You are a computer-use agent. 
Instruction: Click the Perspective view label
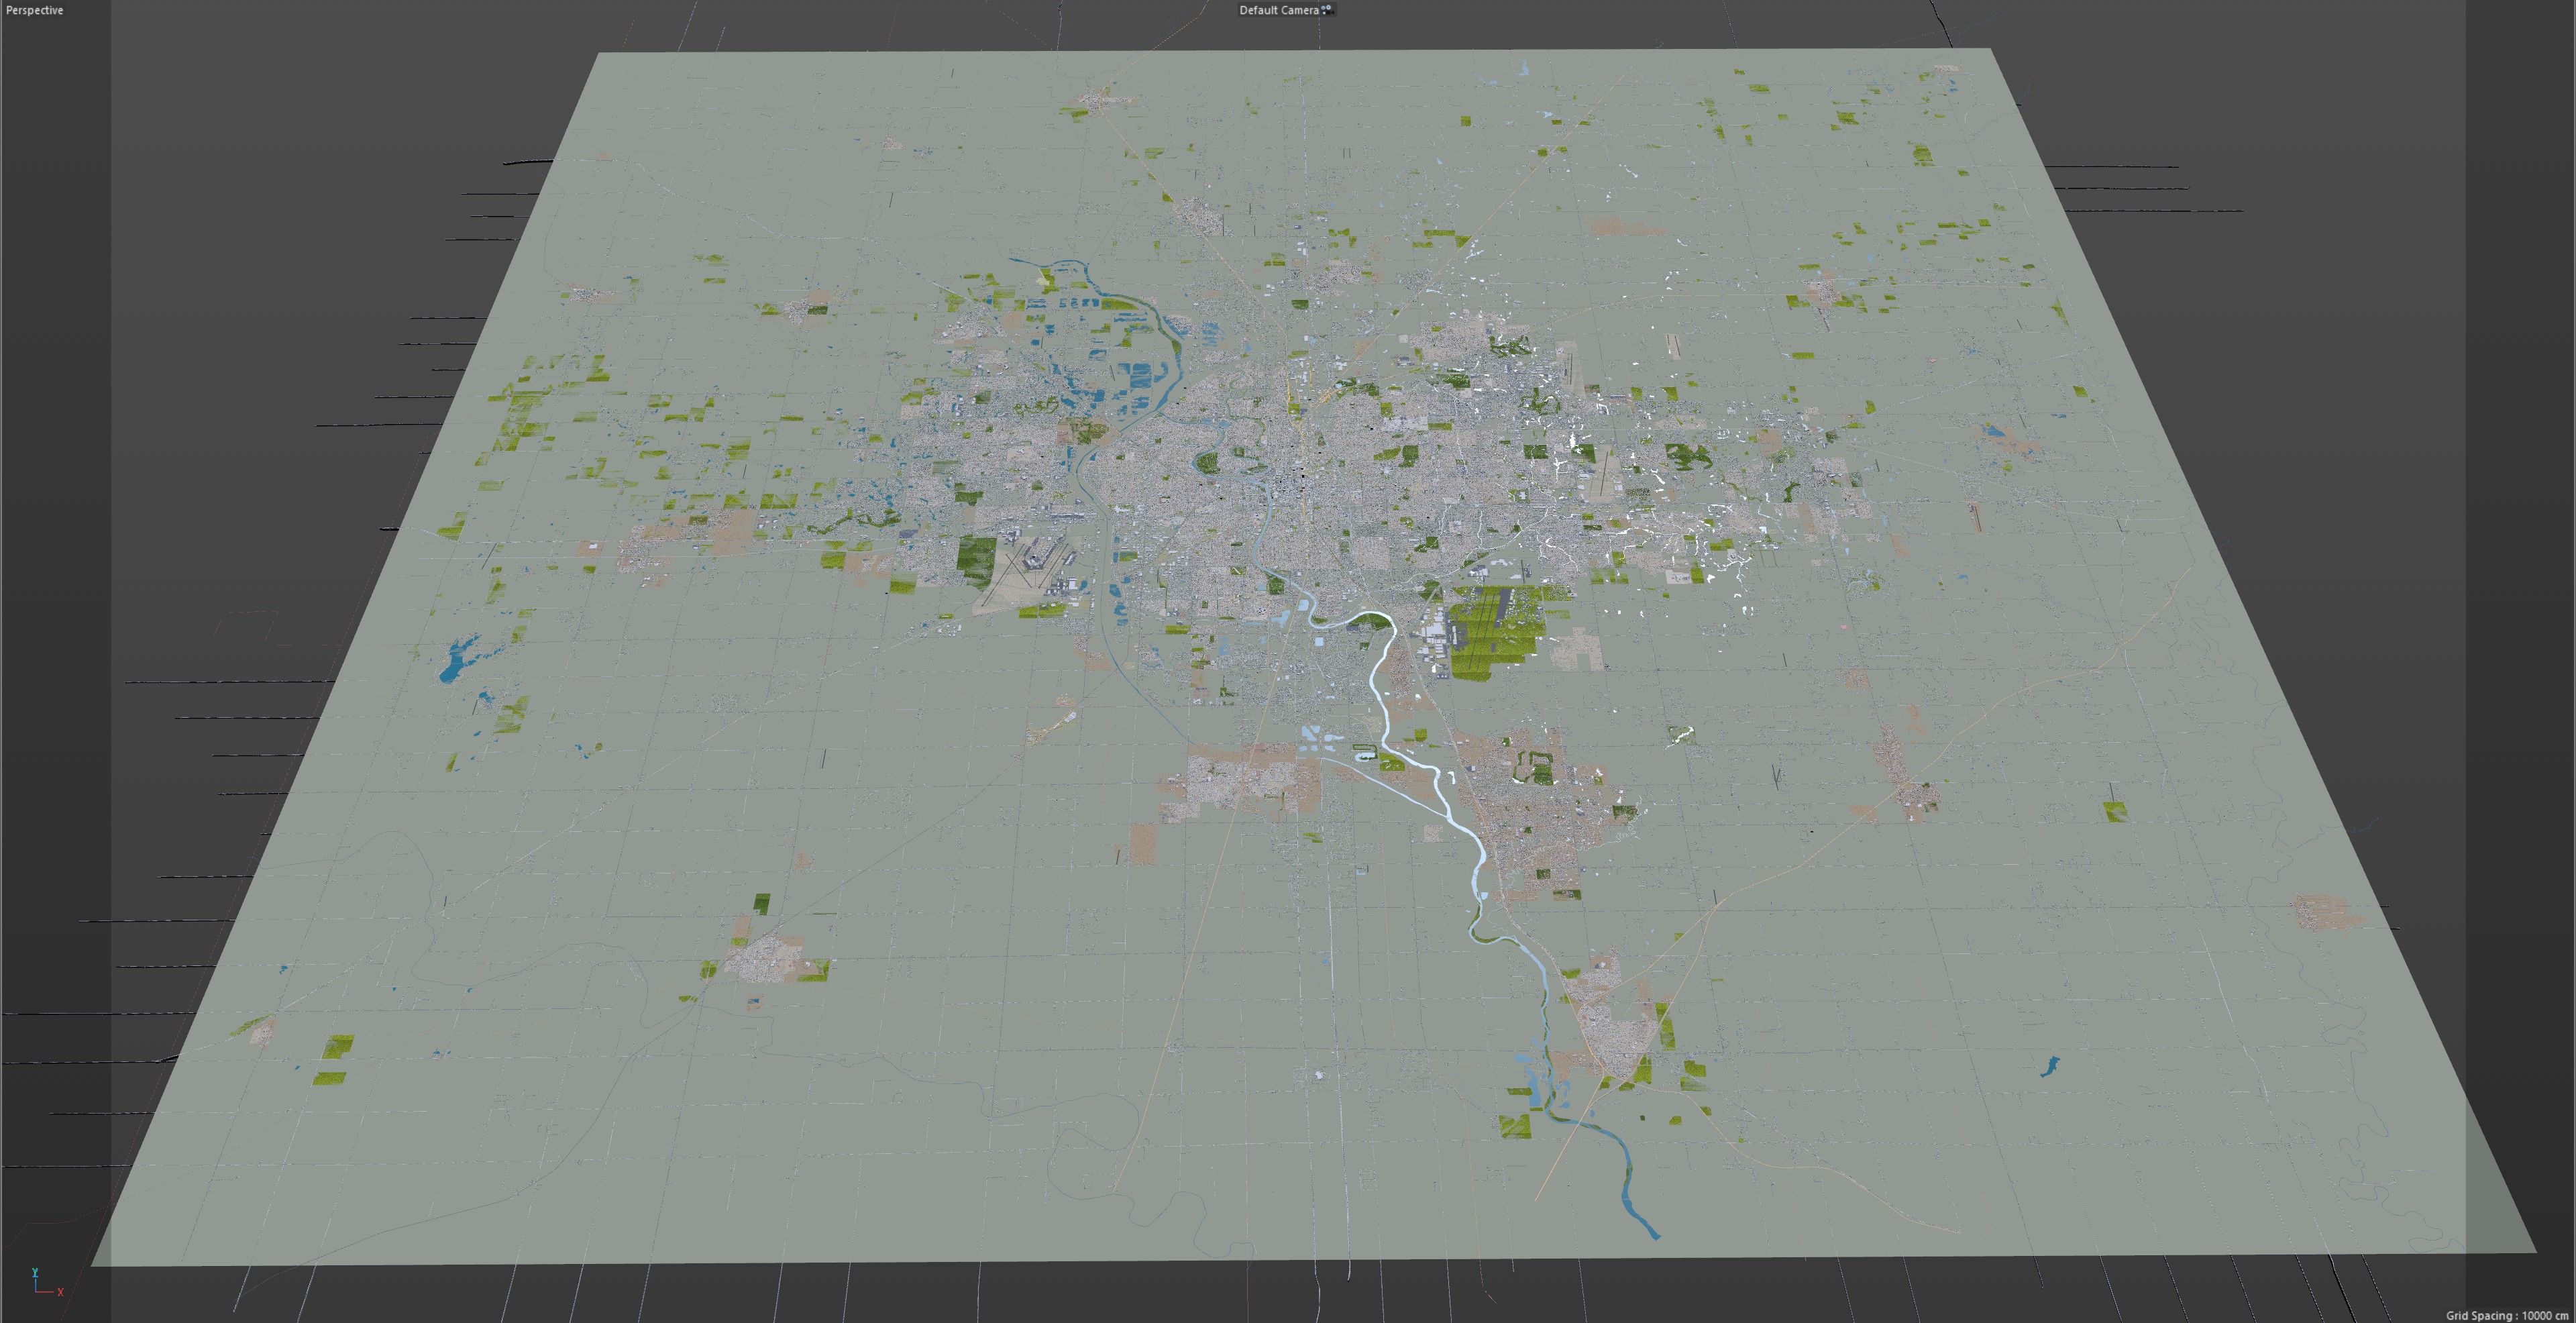34,10
